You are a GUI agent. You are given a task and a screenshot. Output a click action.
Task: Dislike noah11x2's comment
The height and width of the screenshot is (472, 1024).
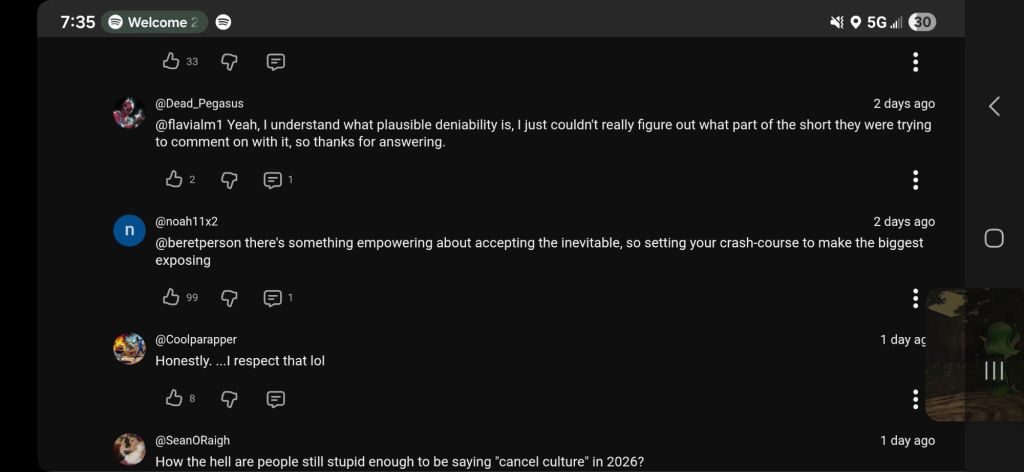[229, 298]
